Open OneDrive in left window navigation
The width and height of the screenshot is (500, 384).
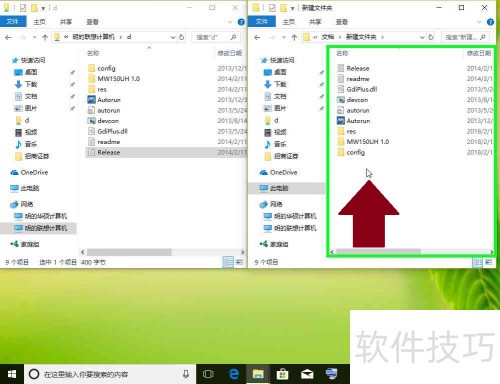29,172
